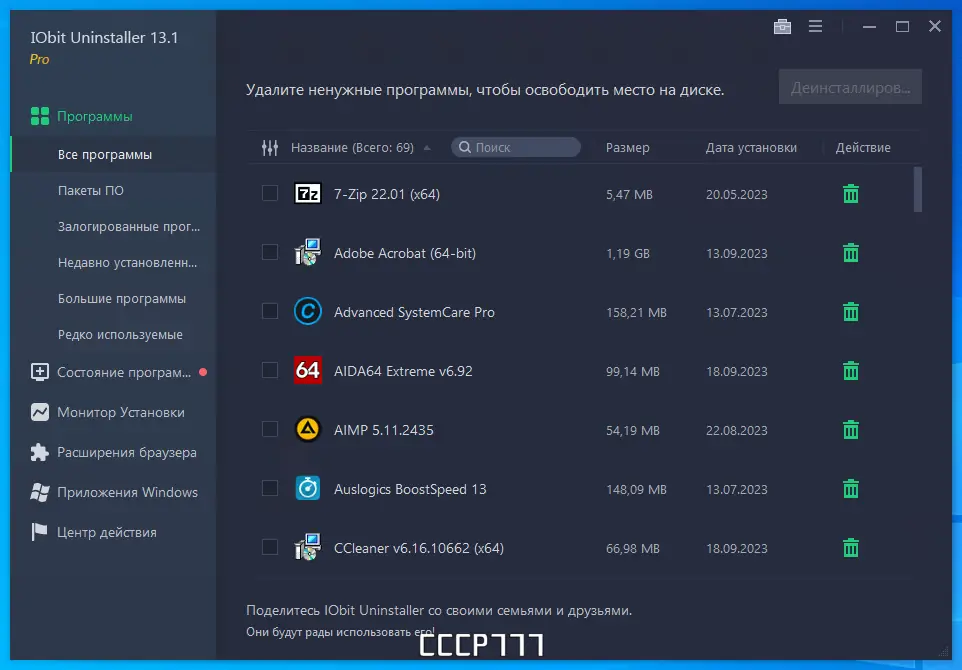The width and height of the screenshot is (962, 670).
Task: Tick the checkbox for AIDA64 Extreme
Action: (x=270, y=370)
